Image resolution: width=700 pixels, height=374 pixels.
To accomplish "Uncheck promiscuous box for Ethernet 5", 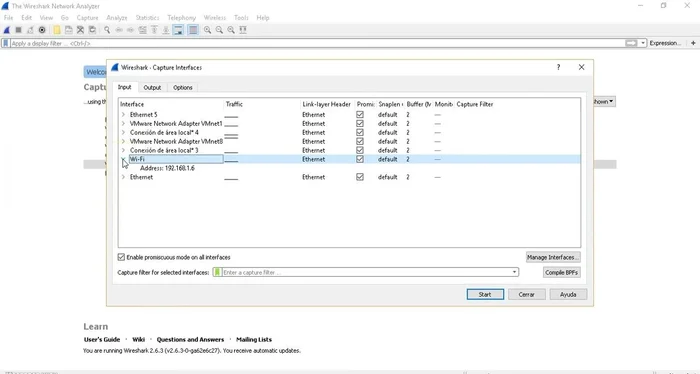I will tap(360, 115).
